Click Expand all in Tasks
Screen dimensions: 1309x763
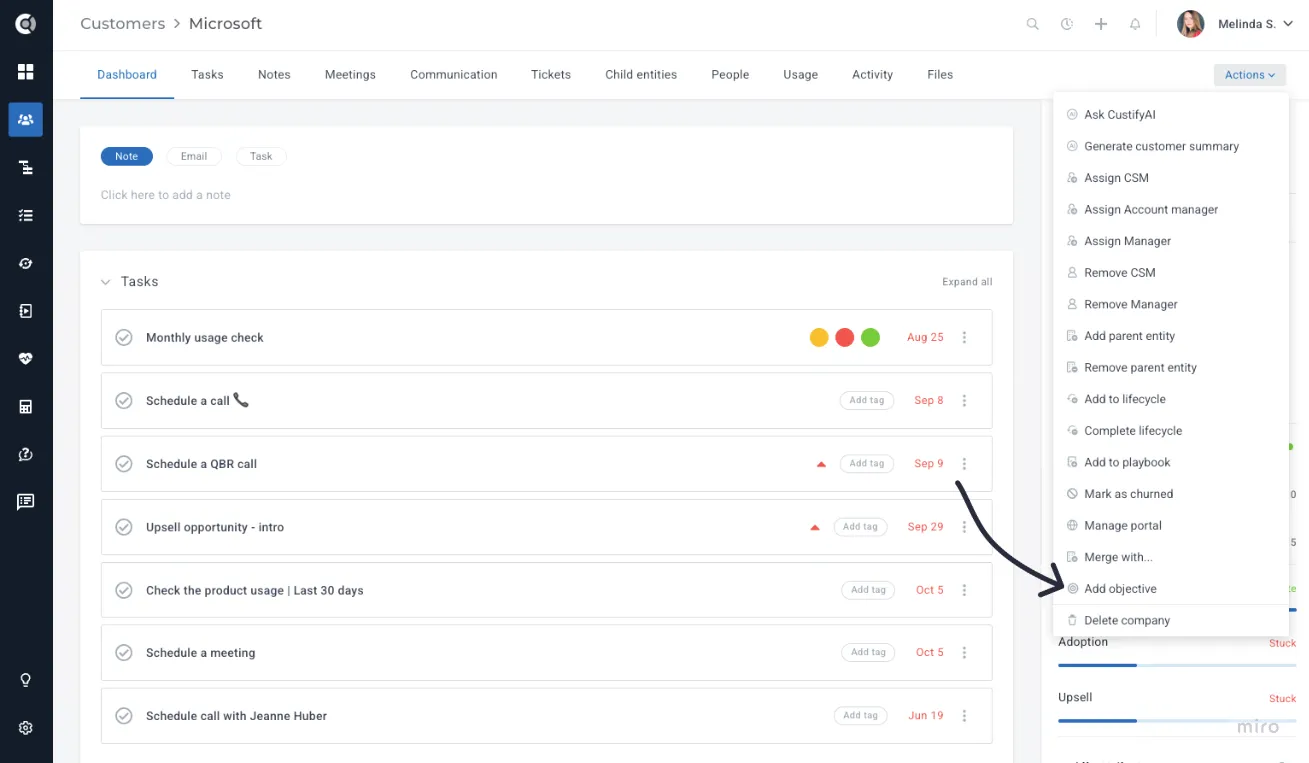point(967,282)
